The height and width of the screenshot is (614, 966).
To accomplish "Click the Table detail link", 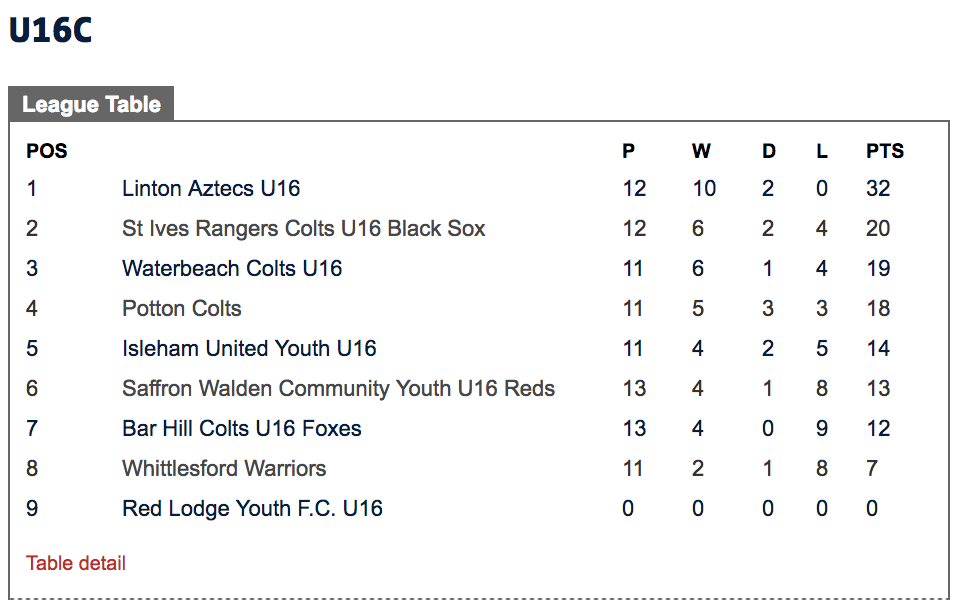I will coord(76,563).
